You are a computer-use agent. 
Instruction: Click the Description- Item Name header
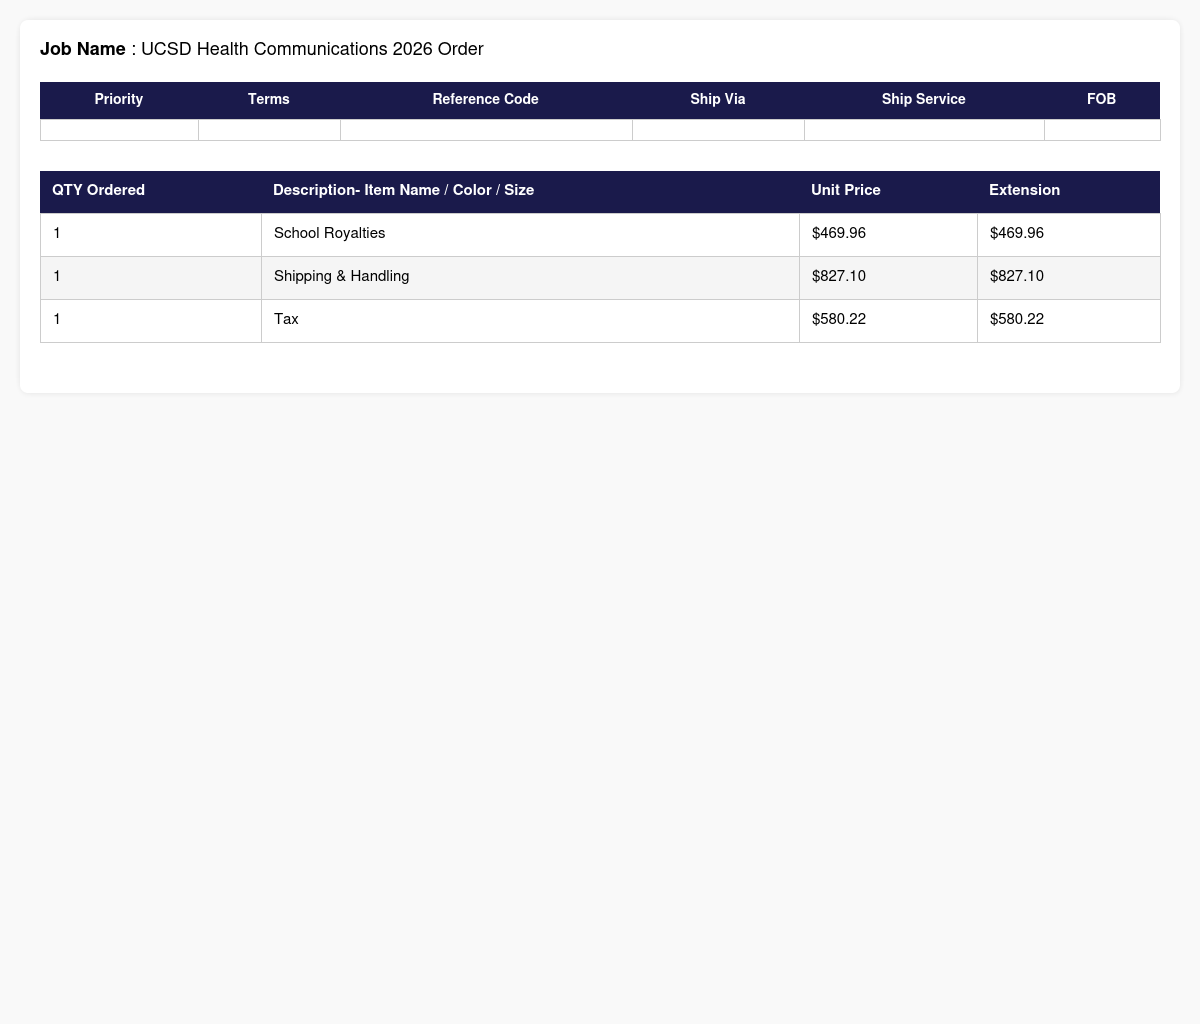pyautogui.click(x=530, y=191)
